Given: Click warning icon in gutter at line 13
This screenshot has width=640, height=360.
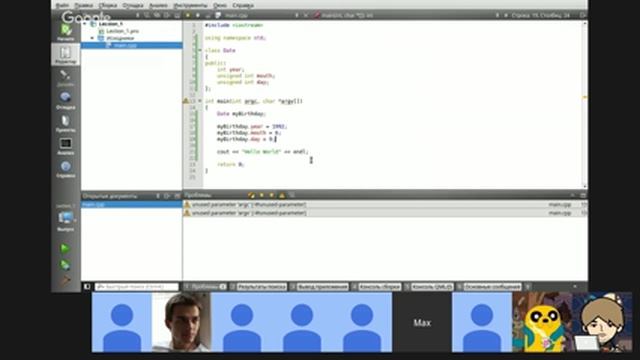Looking at the screenshot, I should 186,101.
